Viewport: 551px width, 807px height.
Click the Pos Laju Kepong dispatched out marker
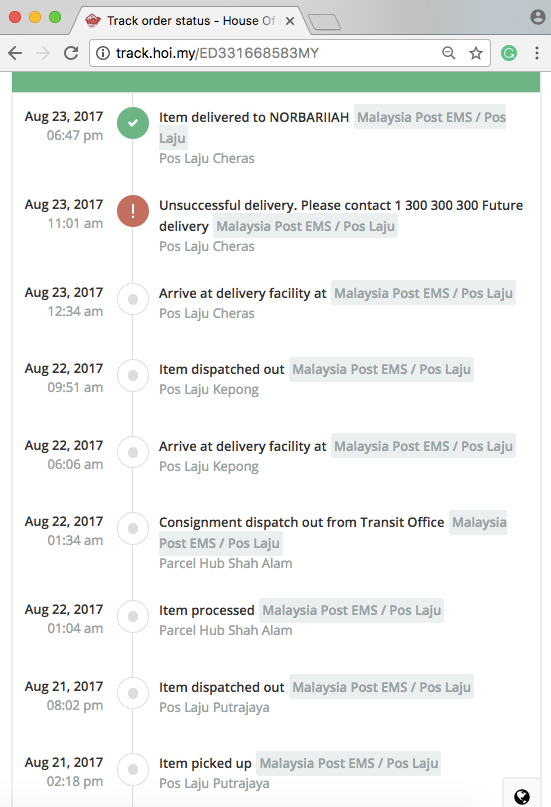pyautogui.click(x=133, y=376)
